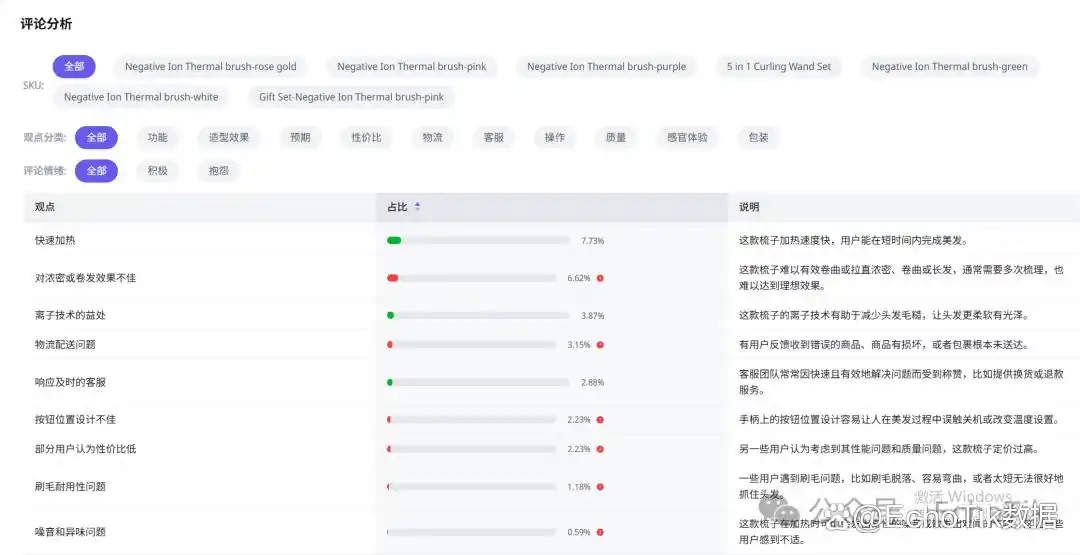
Task: Filter reviews by 积极 sentiment
Action: 157,171
